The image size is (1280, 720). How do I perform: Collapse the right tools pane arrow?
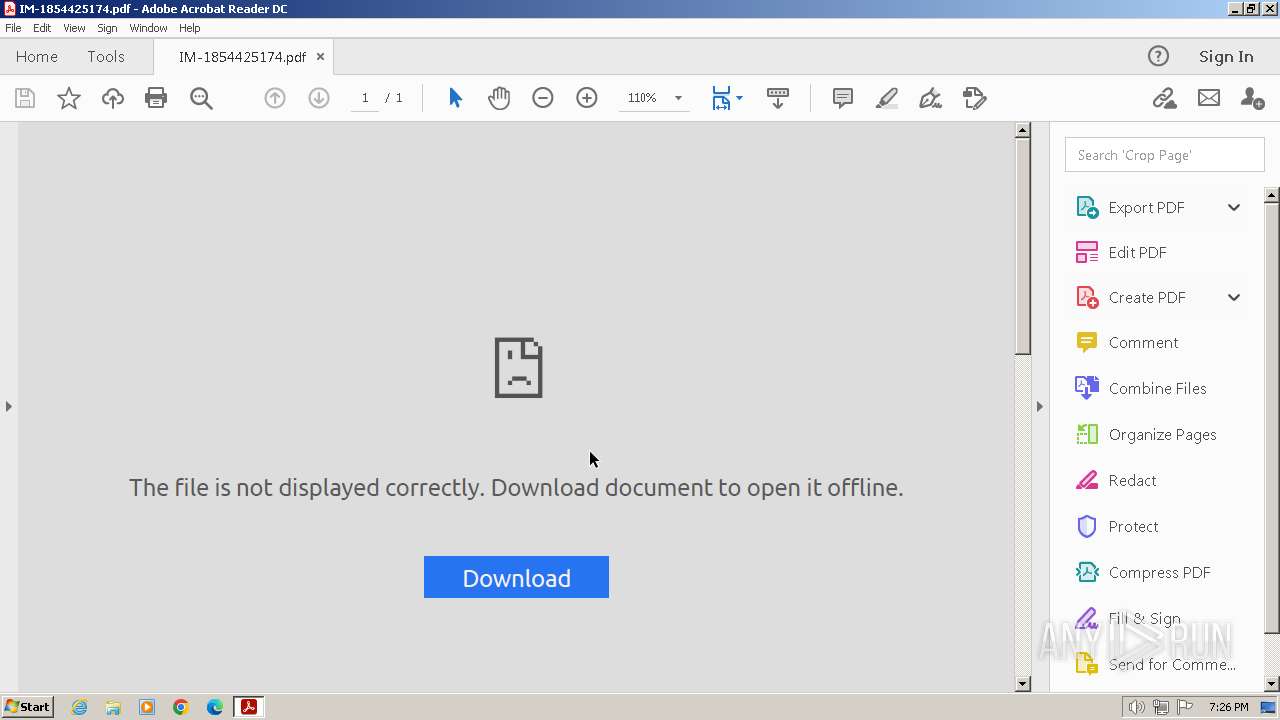point(1039,406)
